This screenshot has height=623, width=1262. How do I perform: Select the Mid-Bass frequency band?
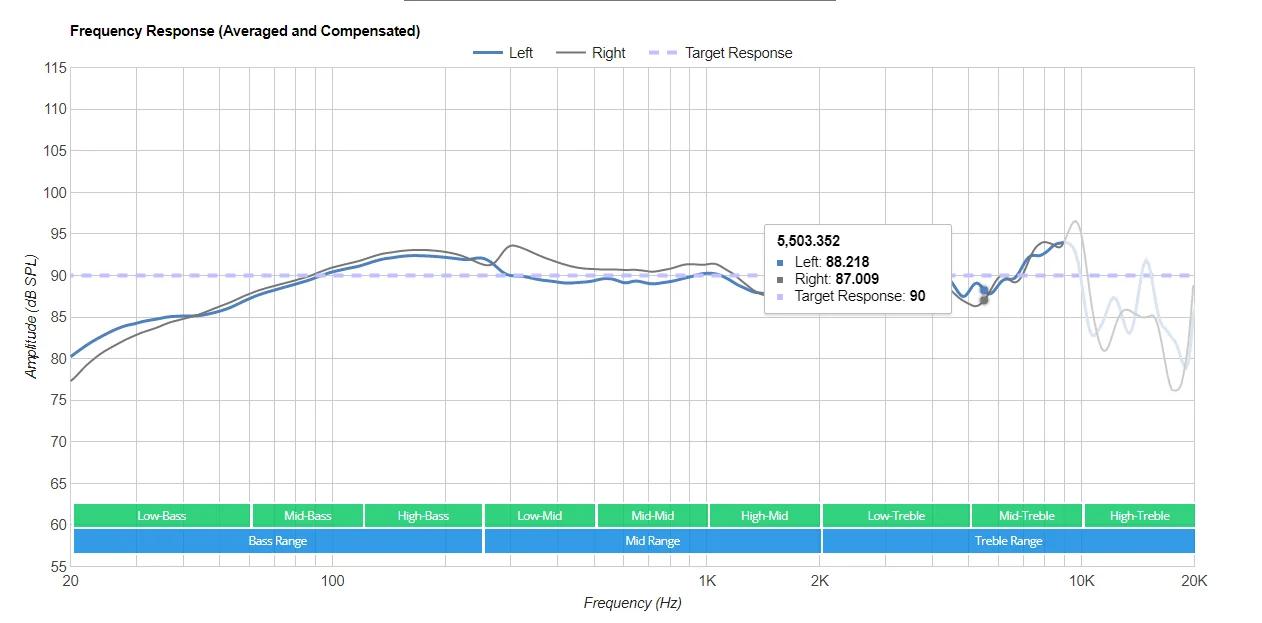coord(307,516)
